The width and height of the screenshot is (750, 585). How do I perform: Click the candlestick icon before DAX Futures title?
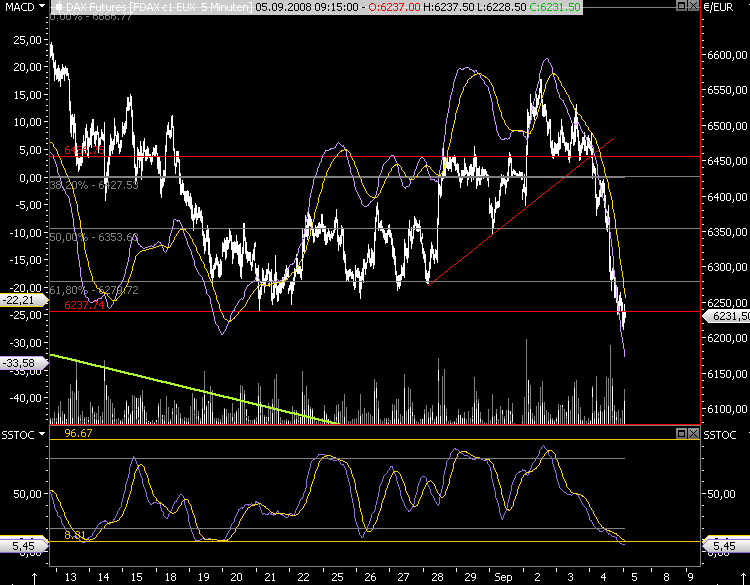coord(58,7)
